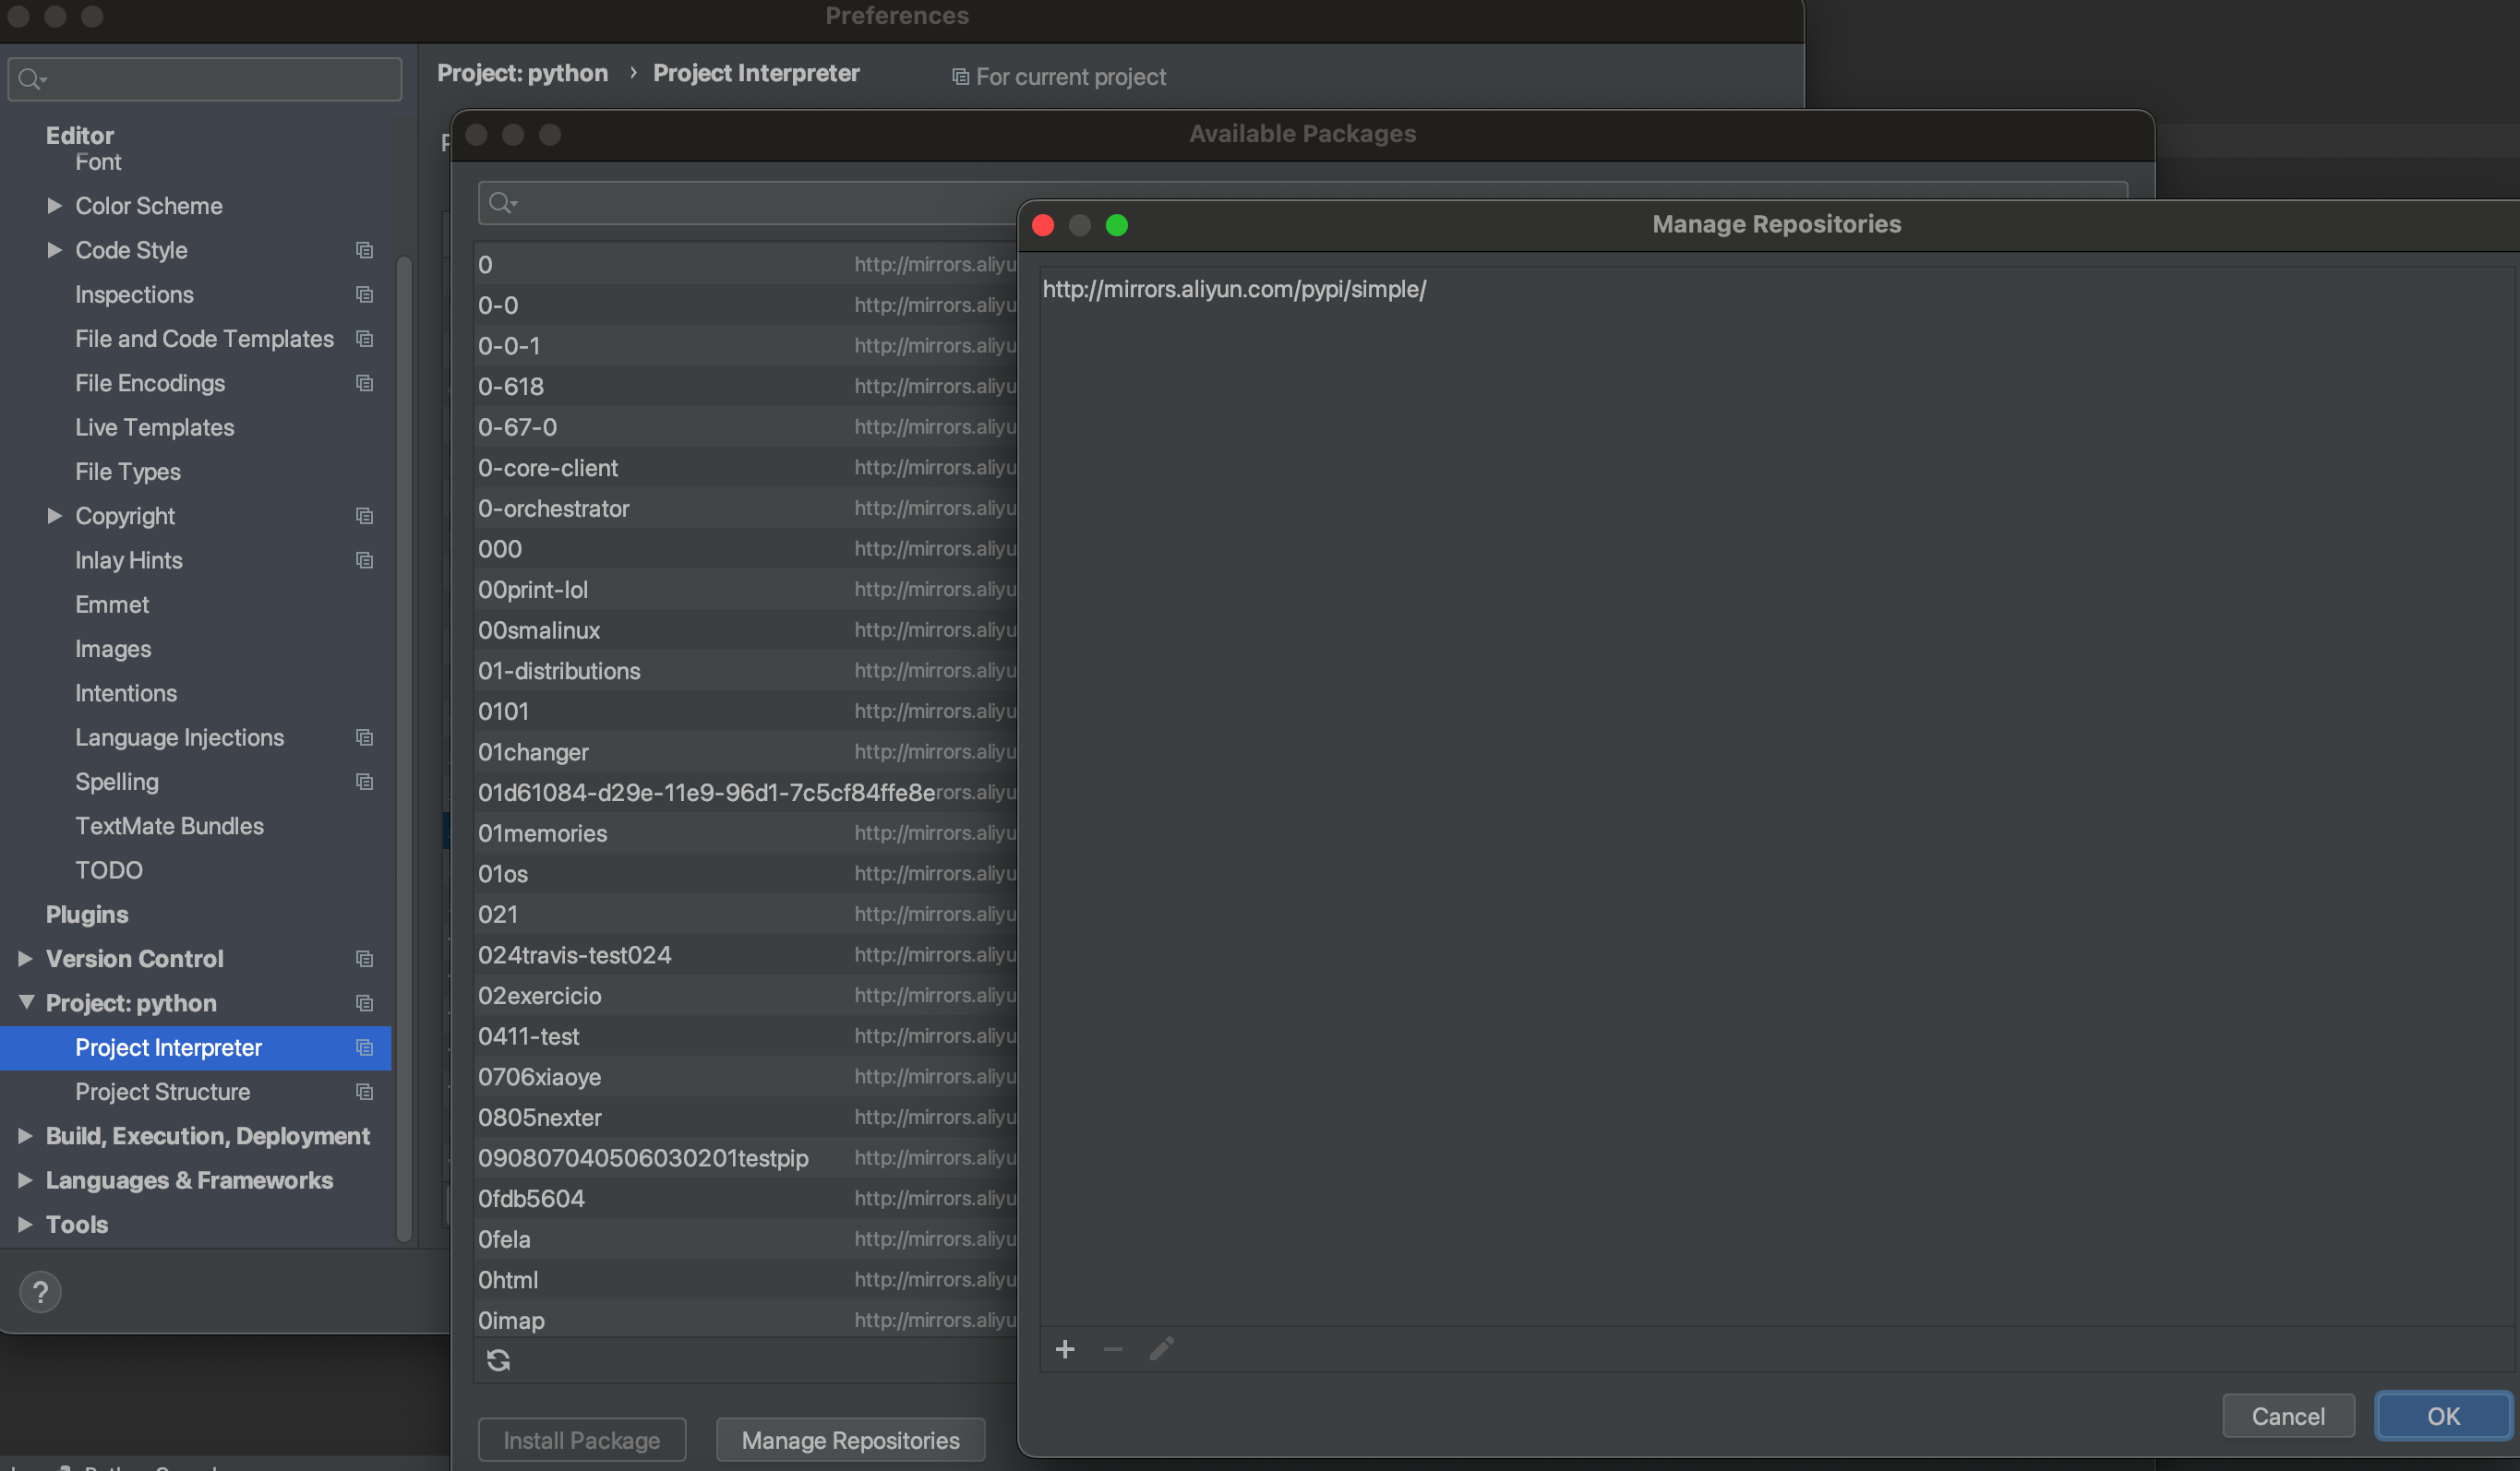This screenshot has width=2520, height=1471.
Task: Click the Inlay Hints settings icon
Action: tap(363, 560)
